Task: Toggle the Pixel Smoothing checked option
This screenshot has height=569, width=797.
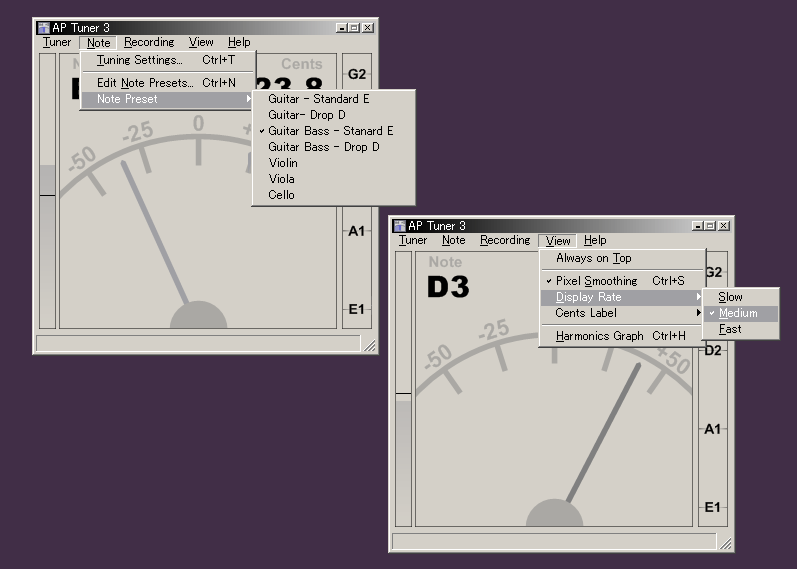Action: 596,281
